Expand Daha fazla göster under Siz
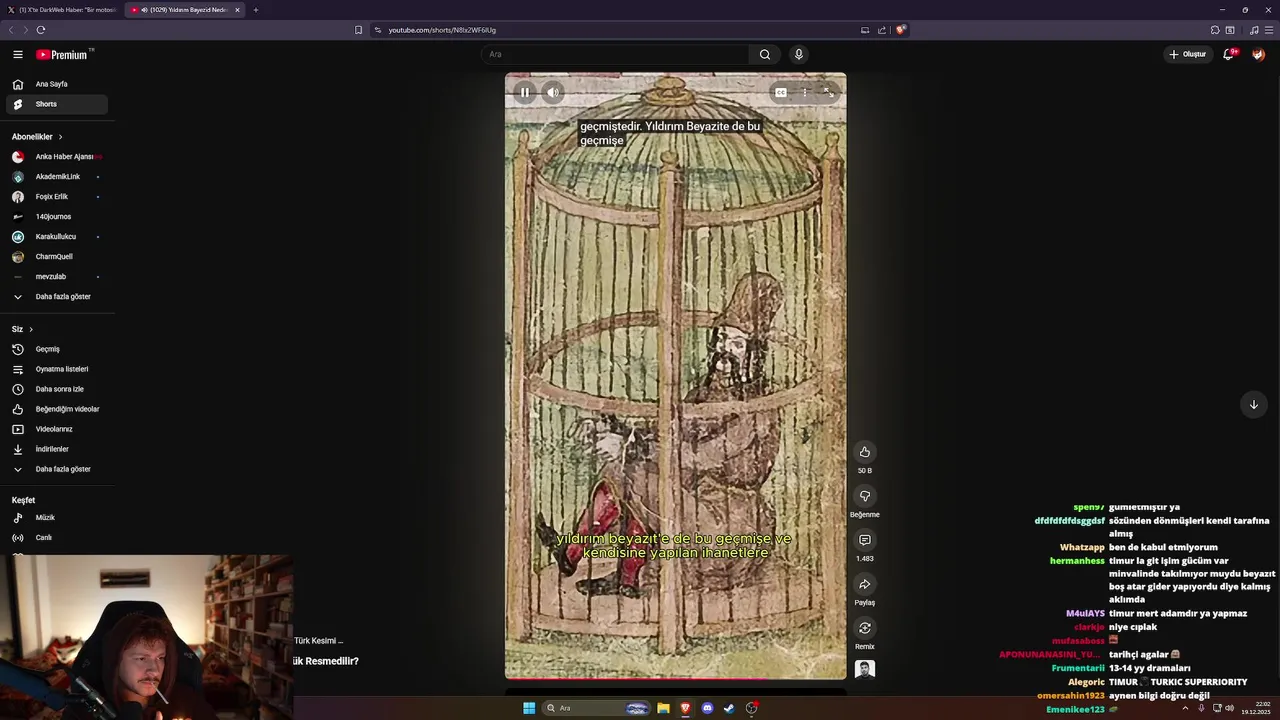Image resolution: width=1280 pixels, height=720 pixels. pyautogui.click(x=57, y=469)
